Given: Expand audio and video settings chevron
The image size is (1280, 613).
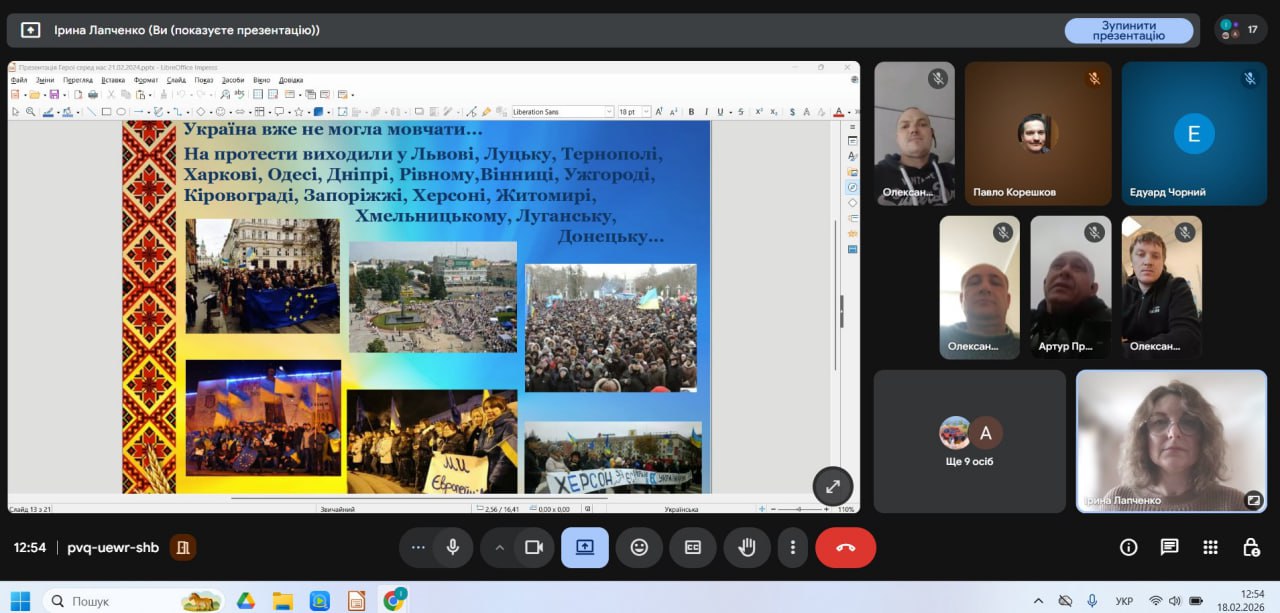Looking at the screenshot, I should pos(499,548).
